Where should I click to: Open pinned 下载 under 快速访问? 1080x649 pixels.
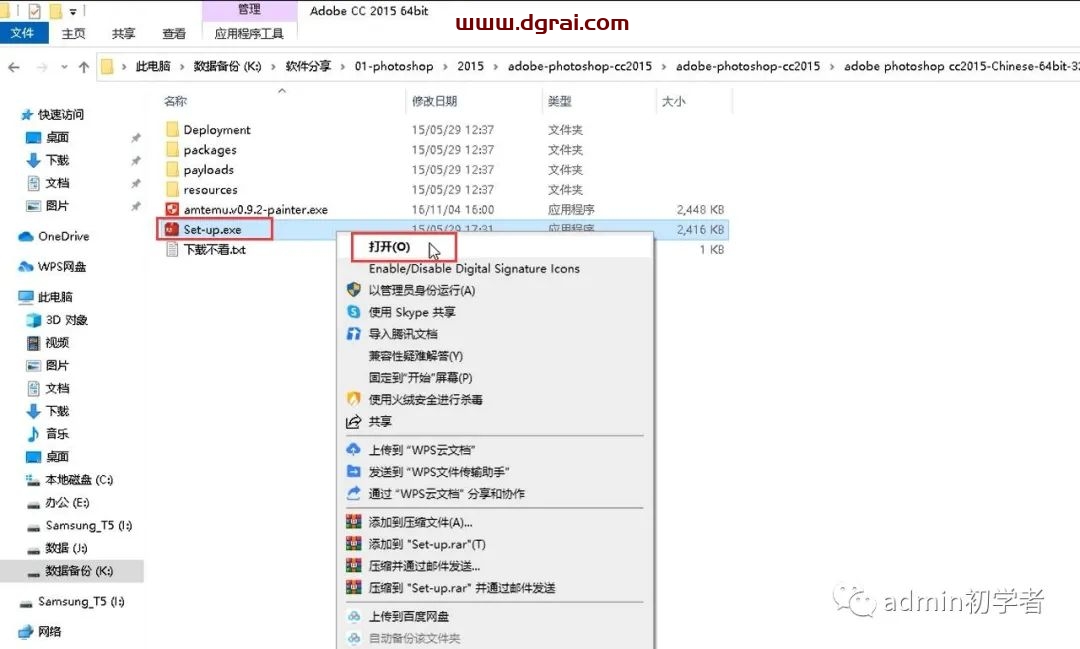point(56,160)
